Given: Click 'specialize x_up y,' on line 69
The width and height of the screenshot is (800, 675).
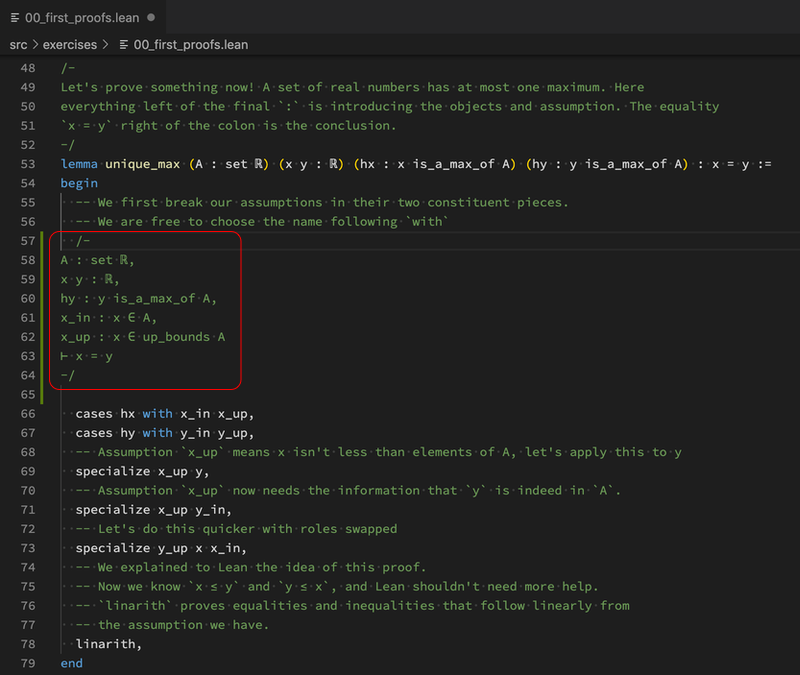Looking at the screenshot, I should click(142, 471).
